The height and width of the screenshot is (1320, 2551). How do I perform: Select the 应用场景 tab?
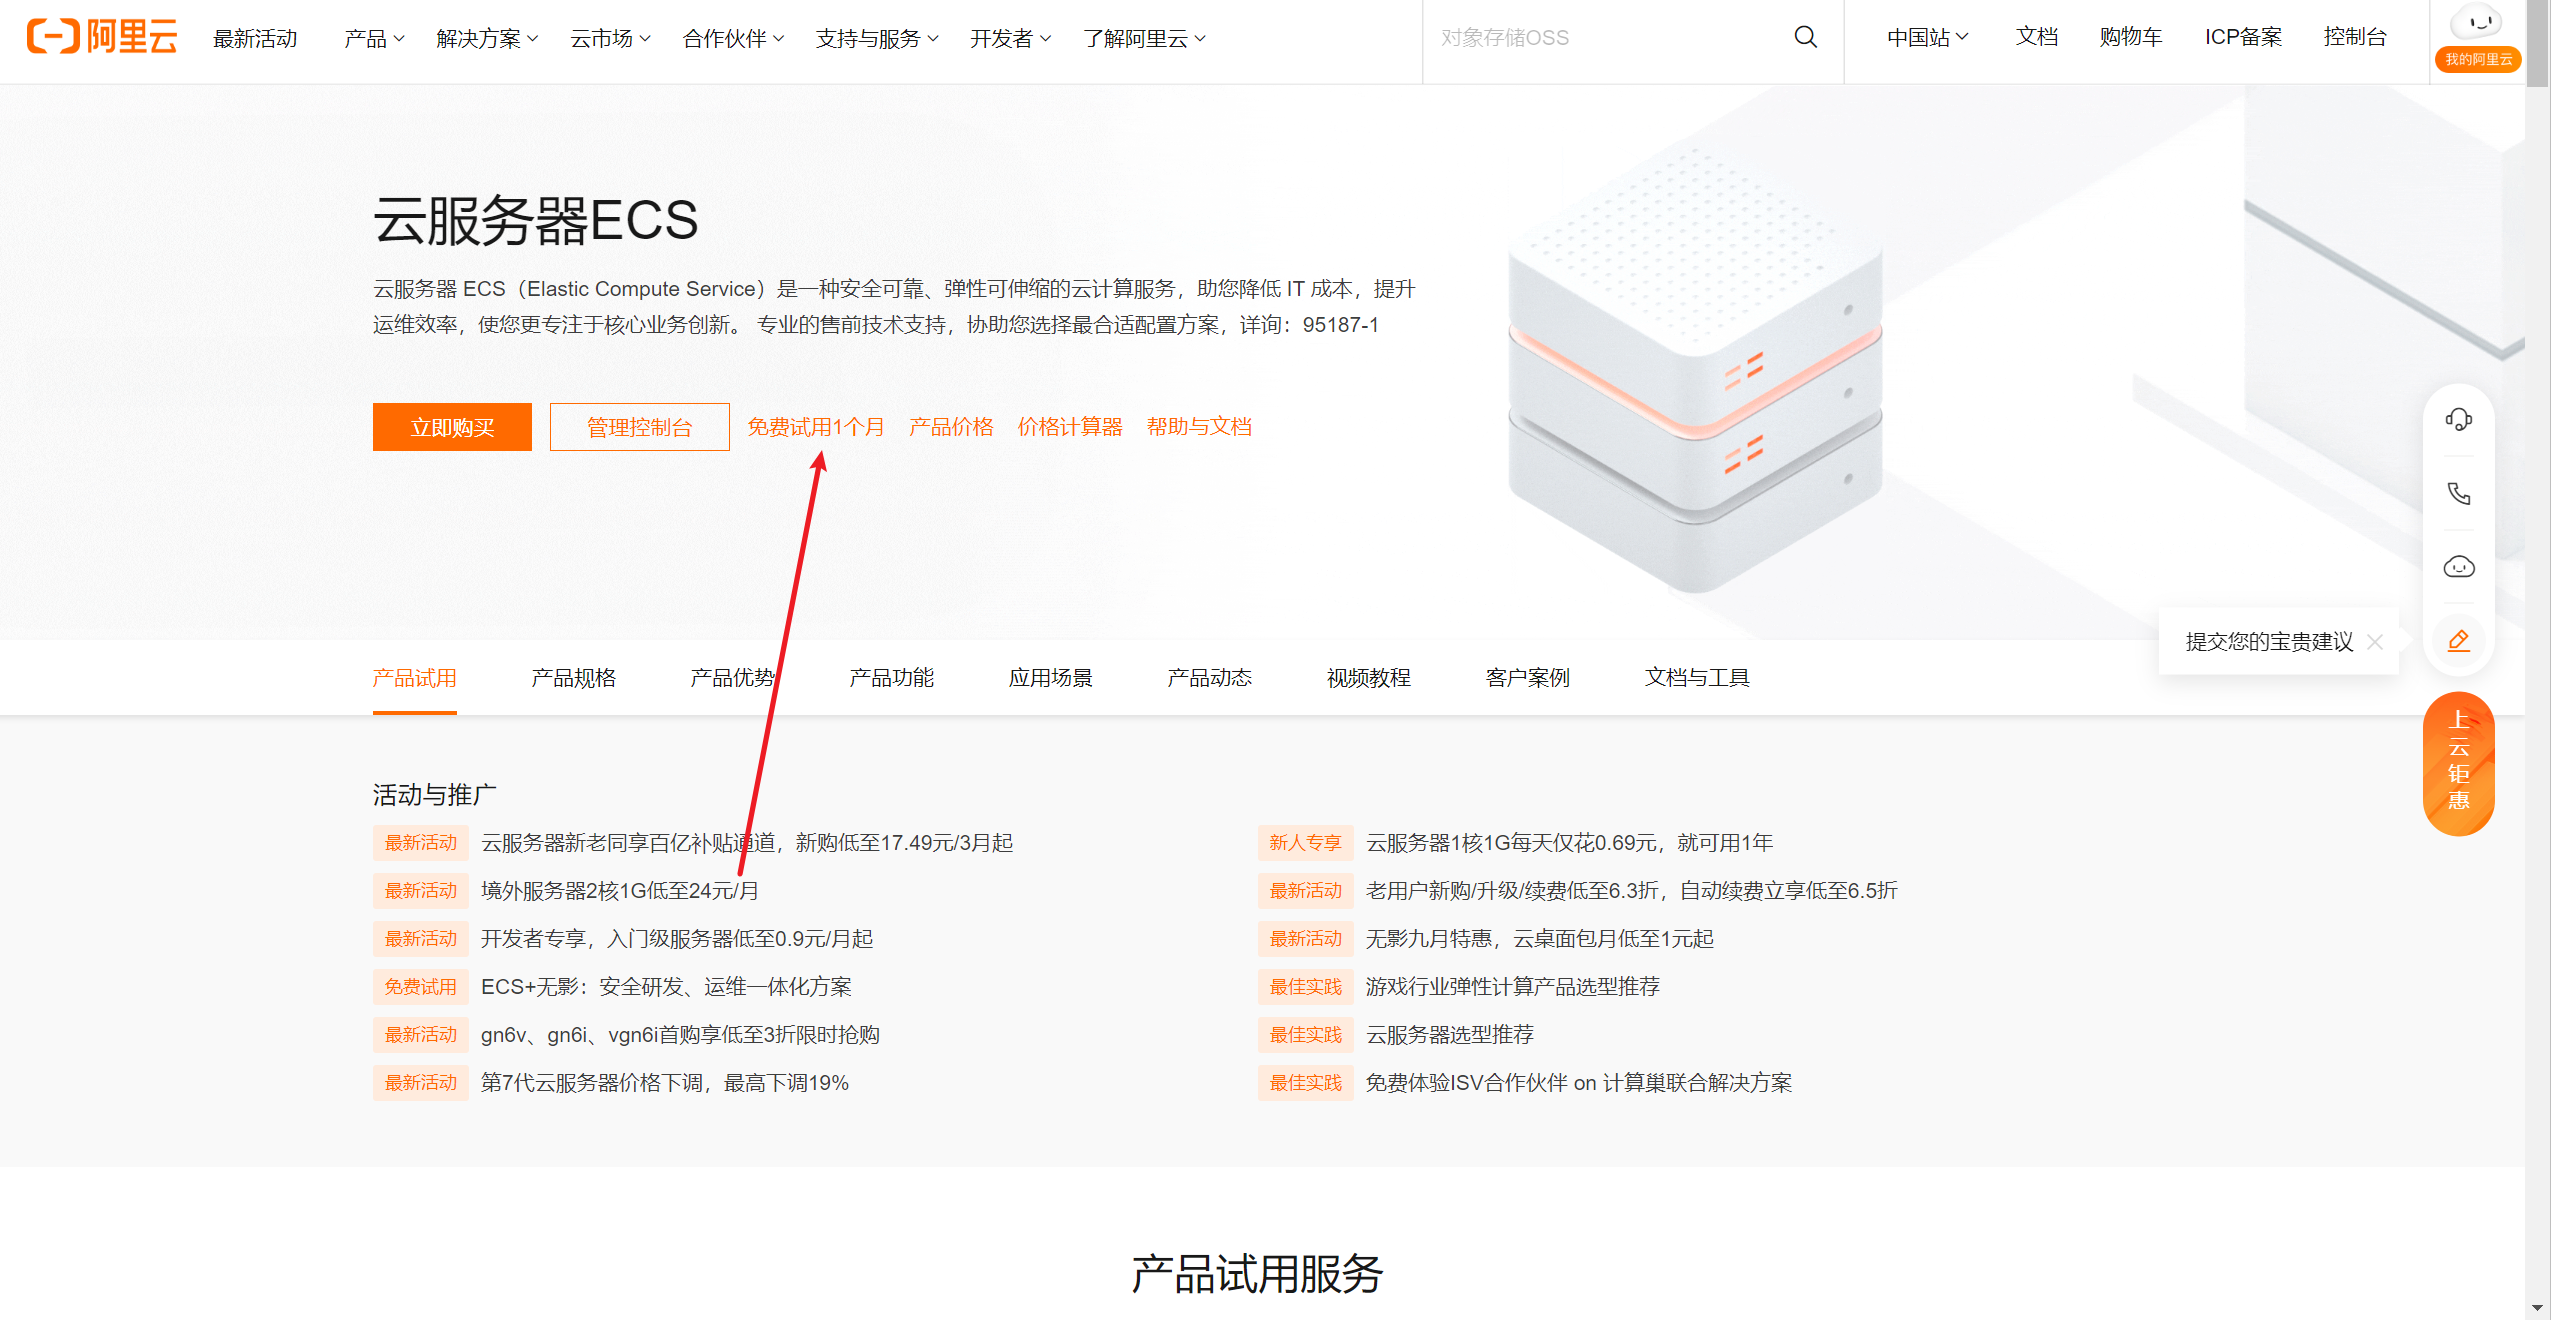(1050, 678)
